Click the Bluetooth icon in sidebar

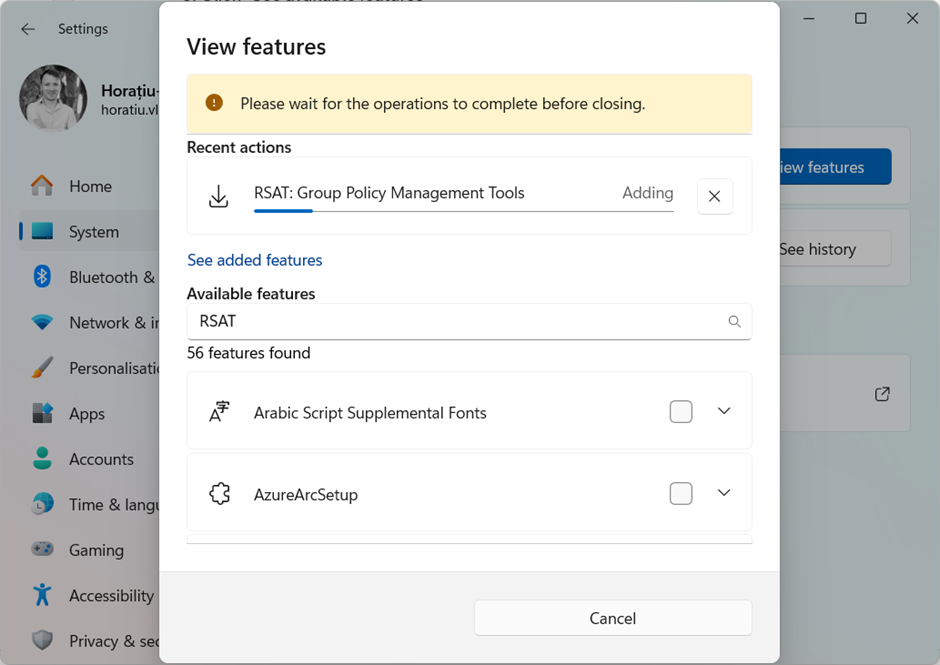tap(42, 277)
